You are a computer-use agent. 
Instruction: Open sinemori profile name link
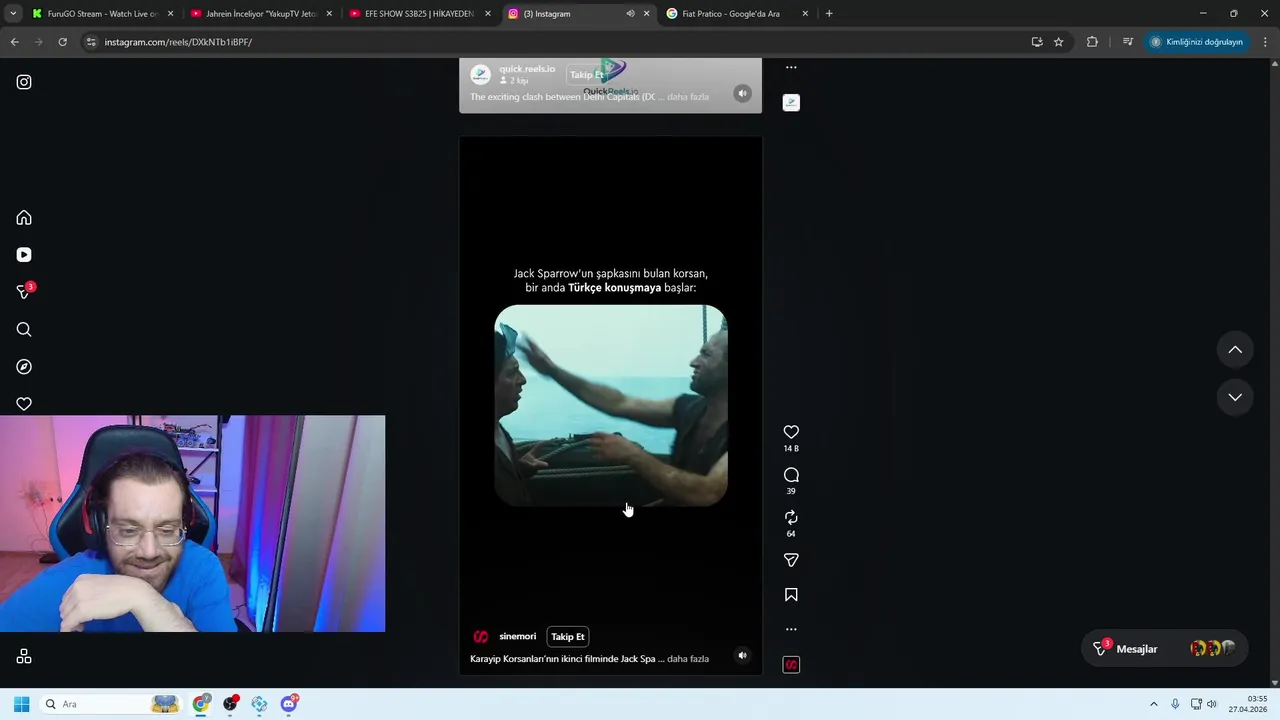coord(518,637)
